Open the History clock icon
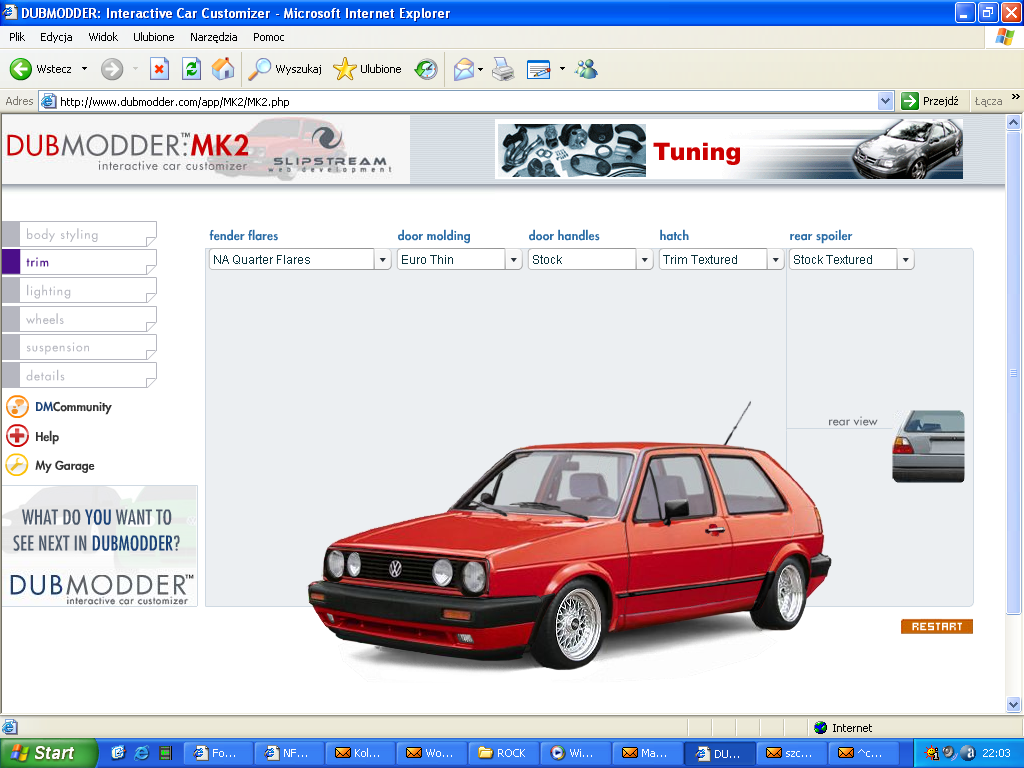 (426, 69)
